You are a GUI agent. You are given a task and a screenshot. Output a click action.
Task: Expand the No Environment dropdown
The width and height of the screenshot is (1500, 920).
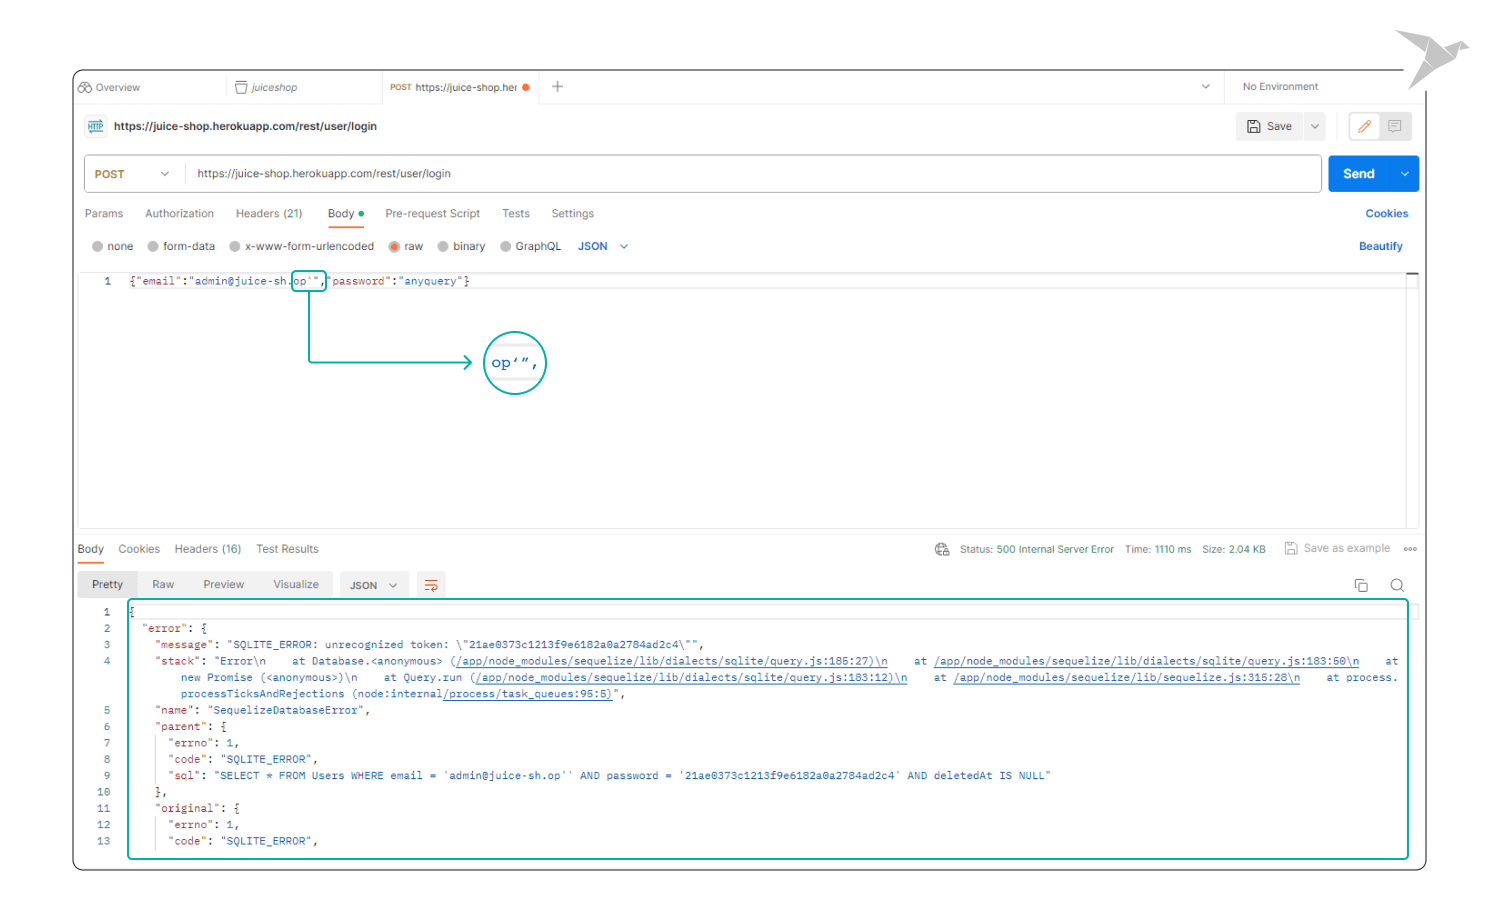[1281, 86]
